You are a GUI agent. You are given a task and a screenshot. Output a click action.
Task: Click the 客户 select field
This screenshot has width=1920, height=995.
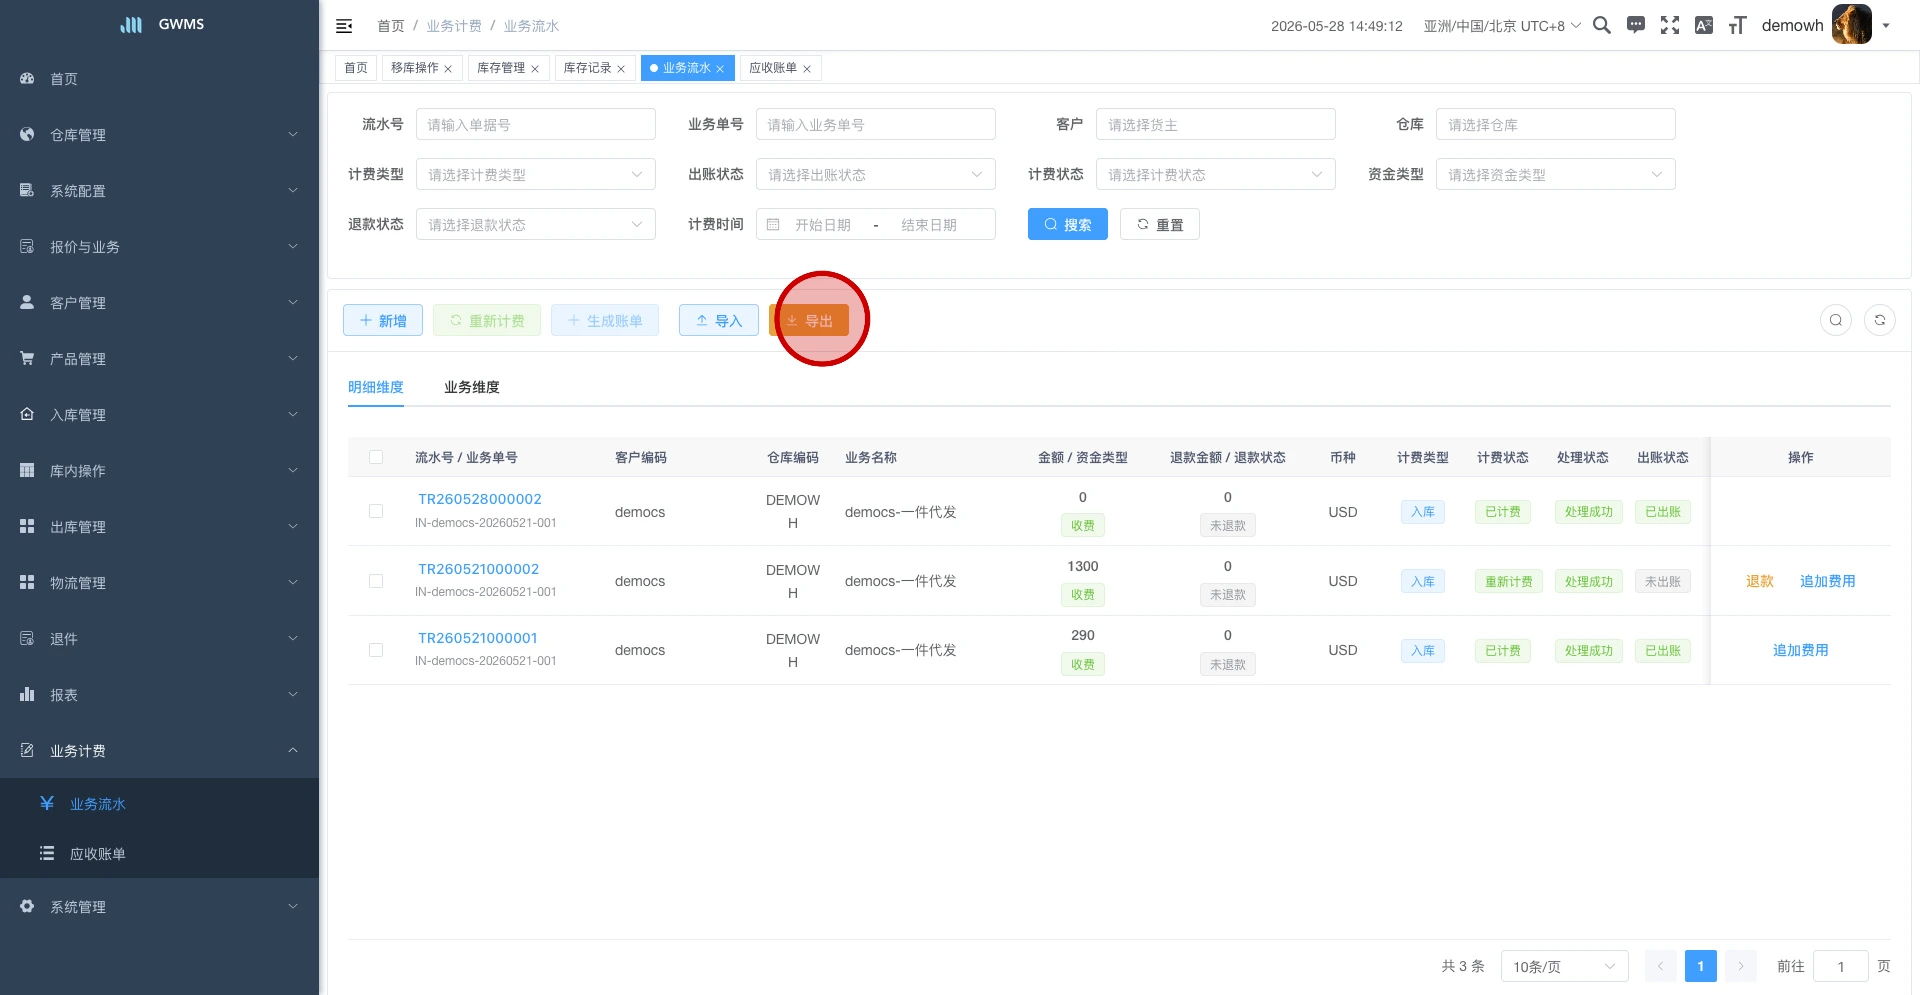[x=1216, y=124]
